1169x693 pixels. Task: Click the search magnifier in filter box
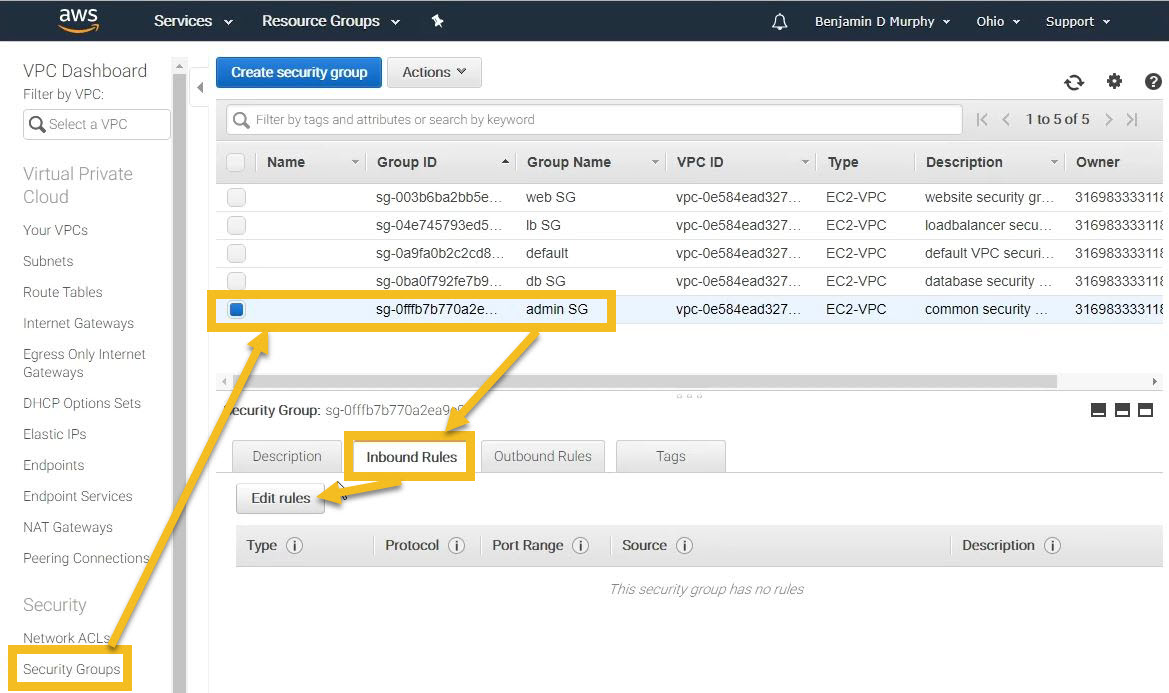(241, 120)
